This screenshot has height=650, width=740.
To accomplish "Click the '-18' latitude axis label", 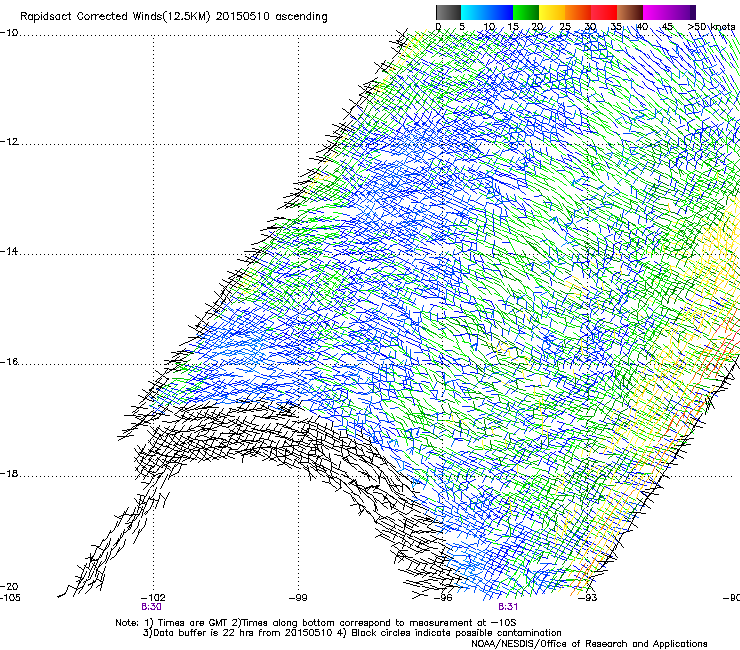I will coord(9,473).
